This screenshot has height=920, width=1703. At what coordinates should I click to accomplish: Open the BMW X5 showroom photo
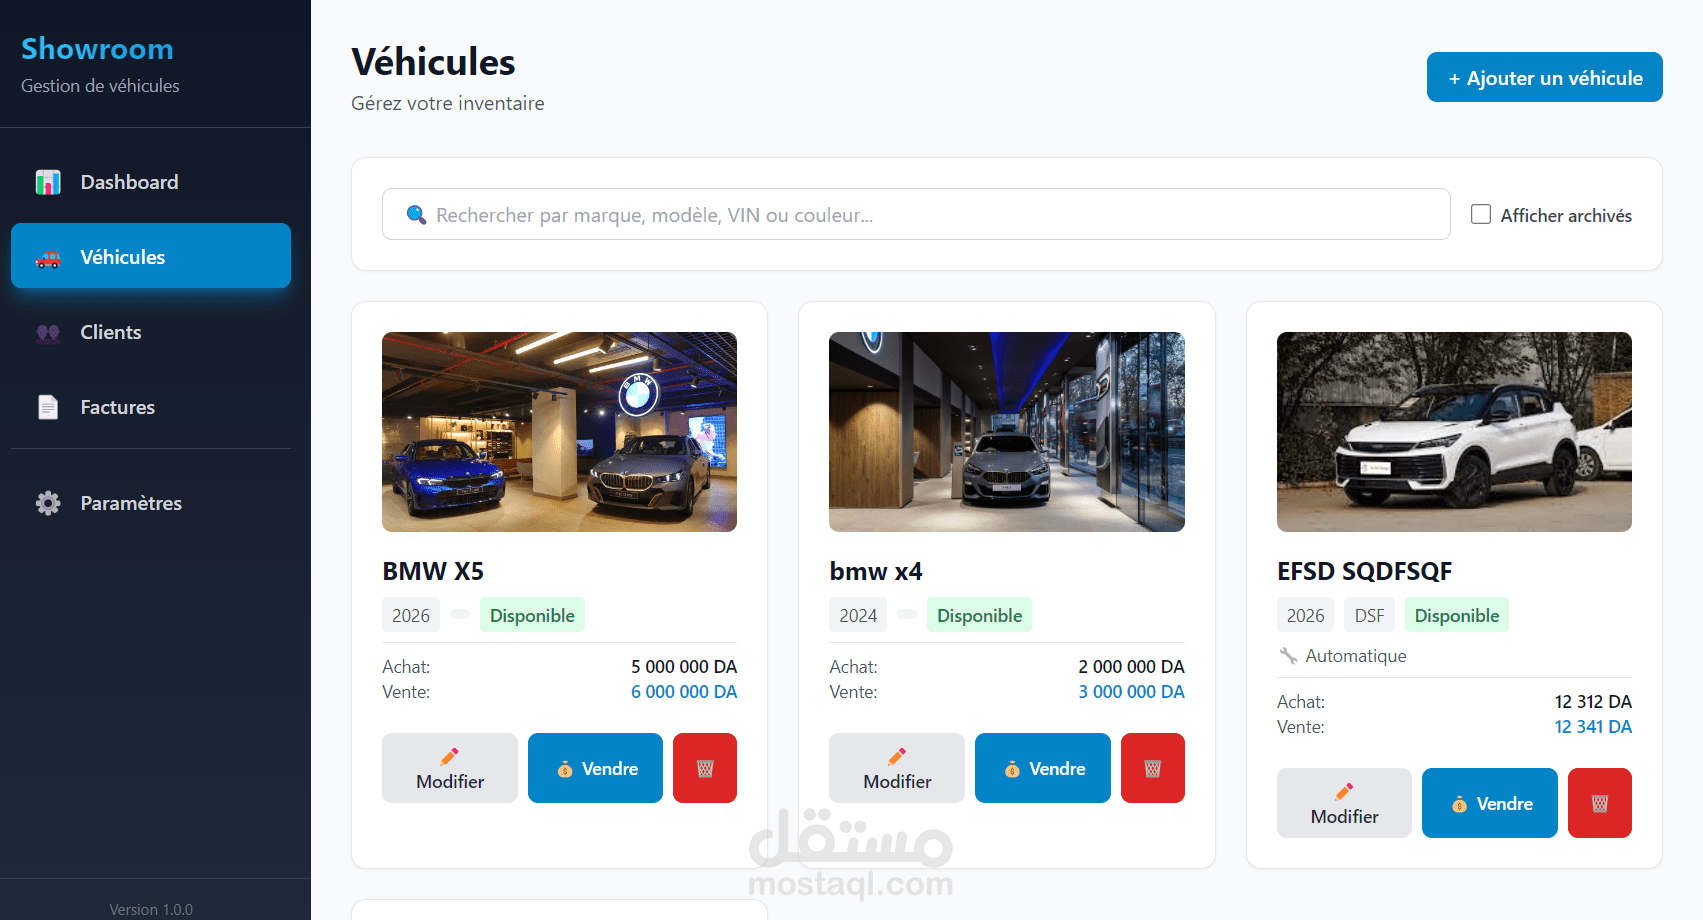click(559, 432)
